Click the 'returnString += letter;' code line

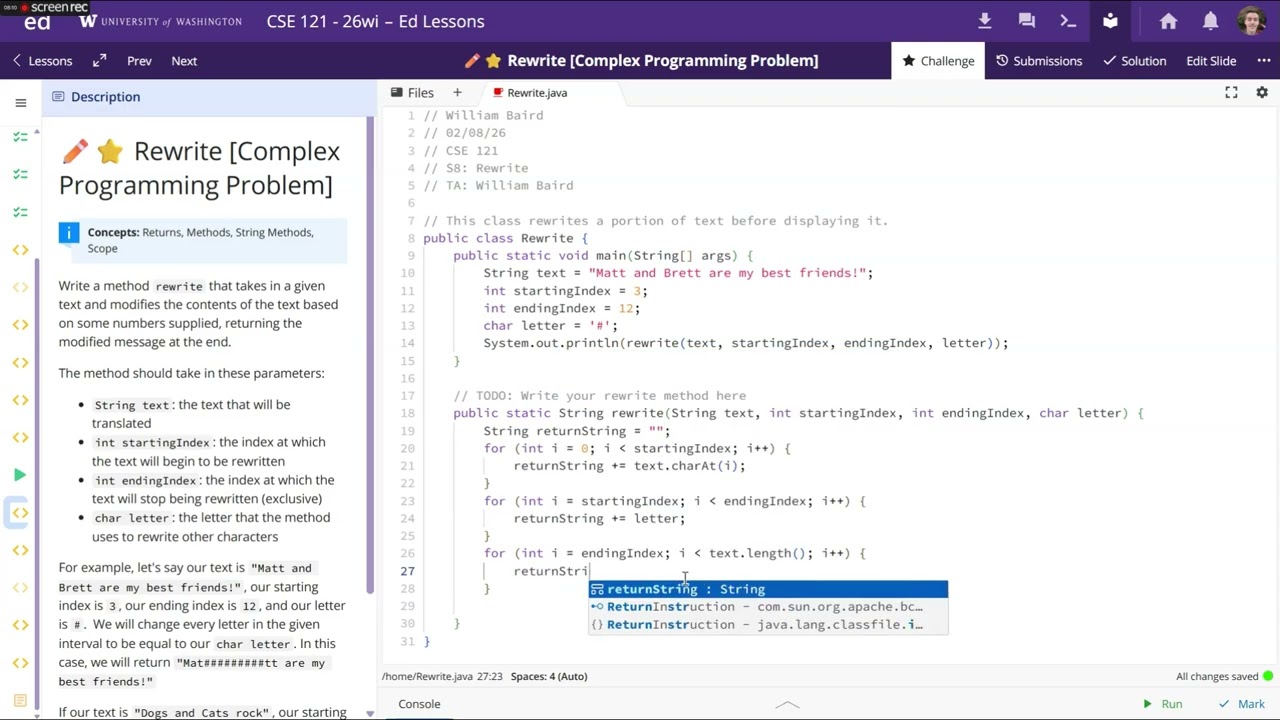(599, 518)
